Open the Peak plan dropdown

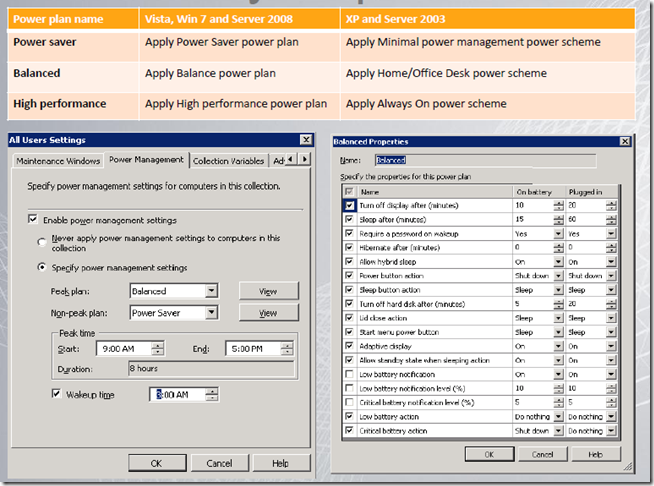pyautogui.click(x=211, y=291)
